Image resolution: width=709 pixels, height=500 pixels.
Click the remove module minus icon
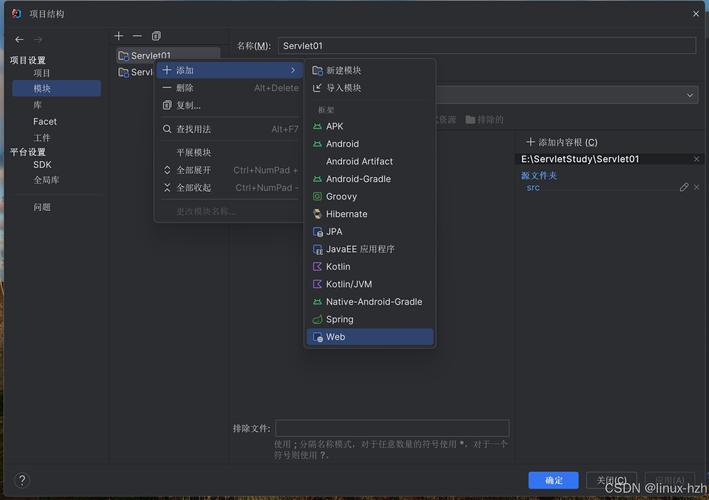click(x=137, y=36)
